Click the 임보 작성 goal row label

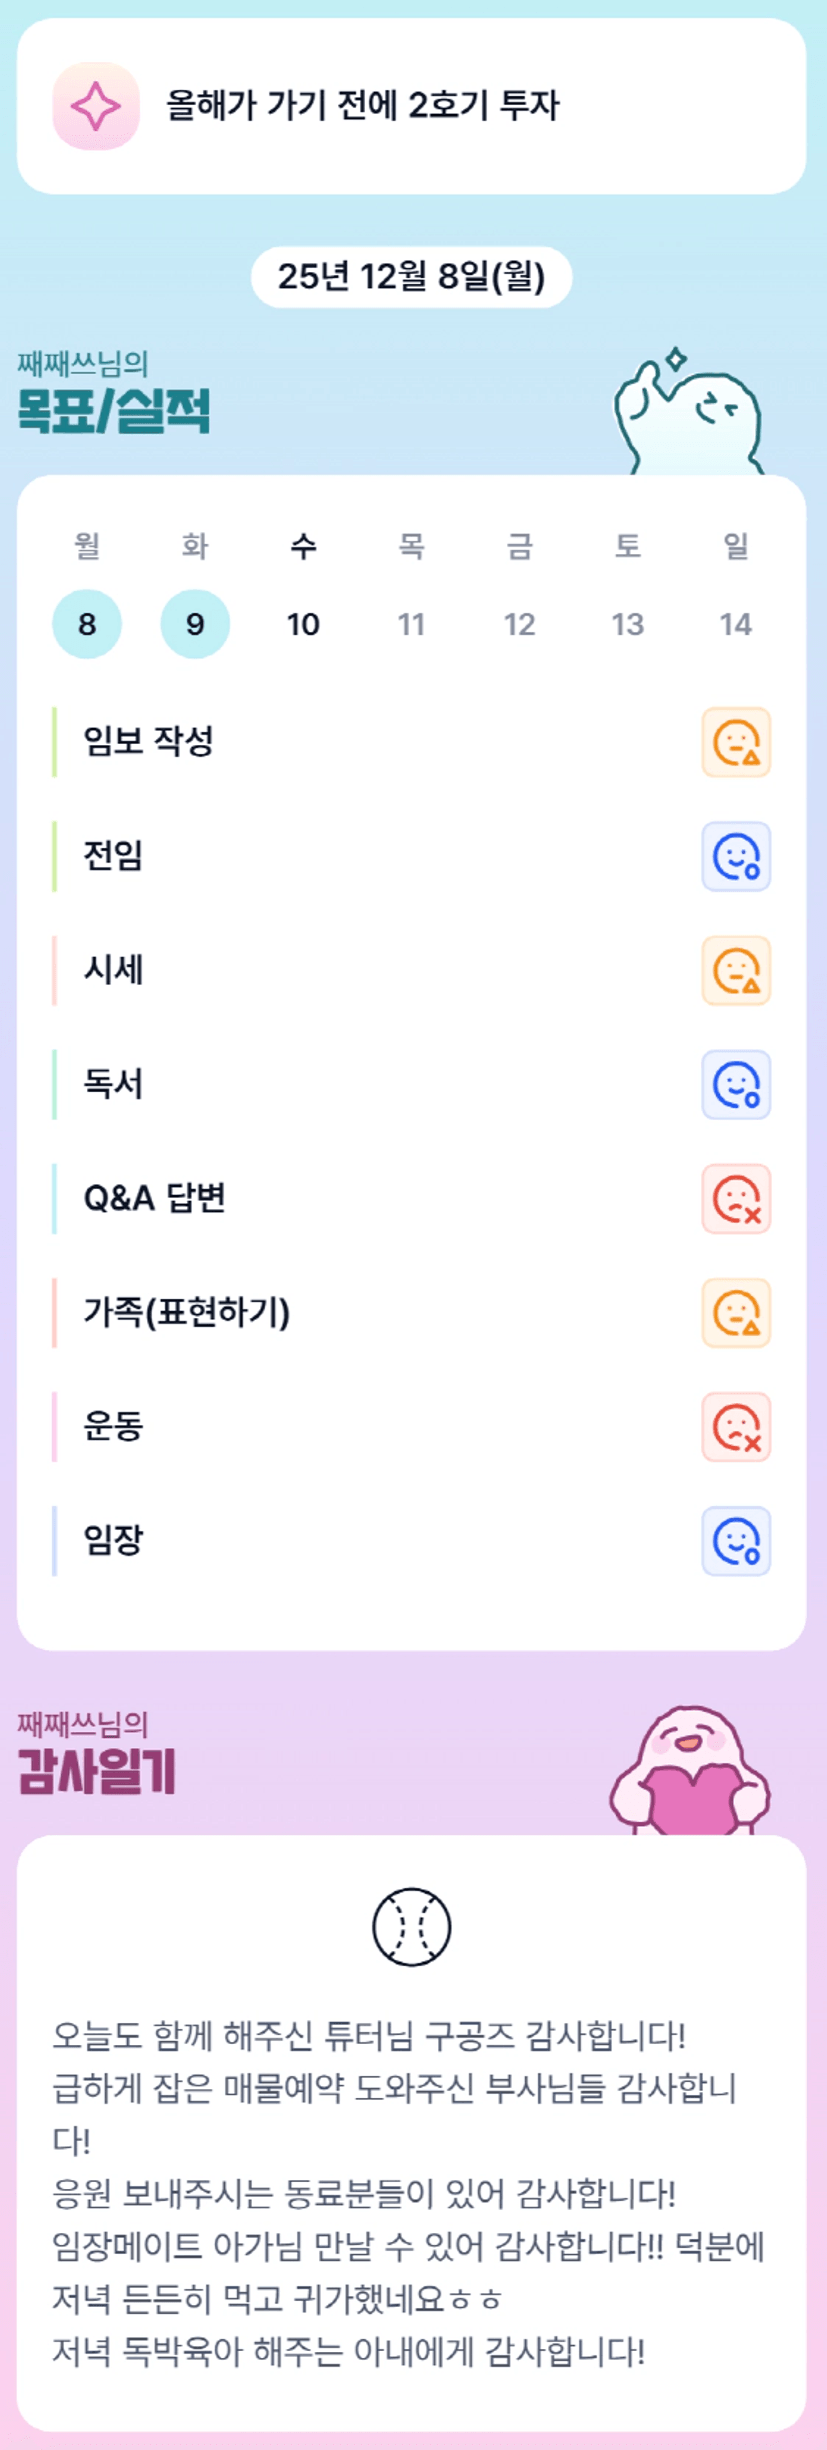pos(148,741)
